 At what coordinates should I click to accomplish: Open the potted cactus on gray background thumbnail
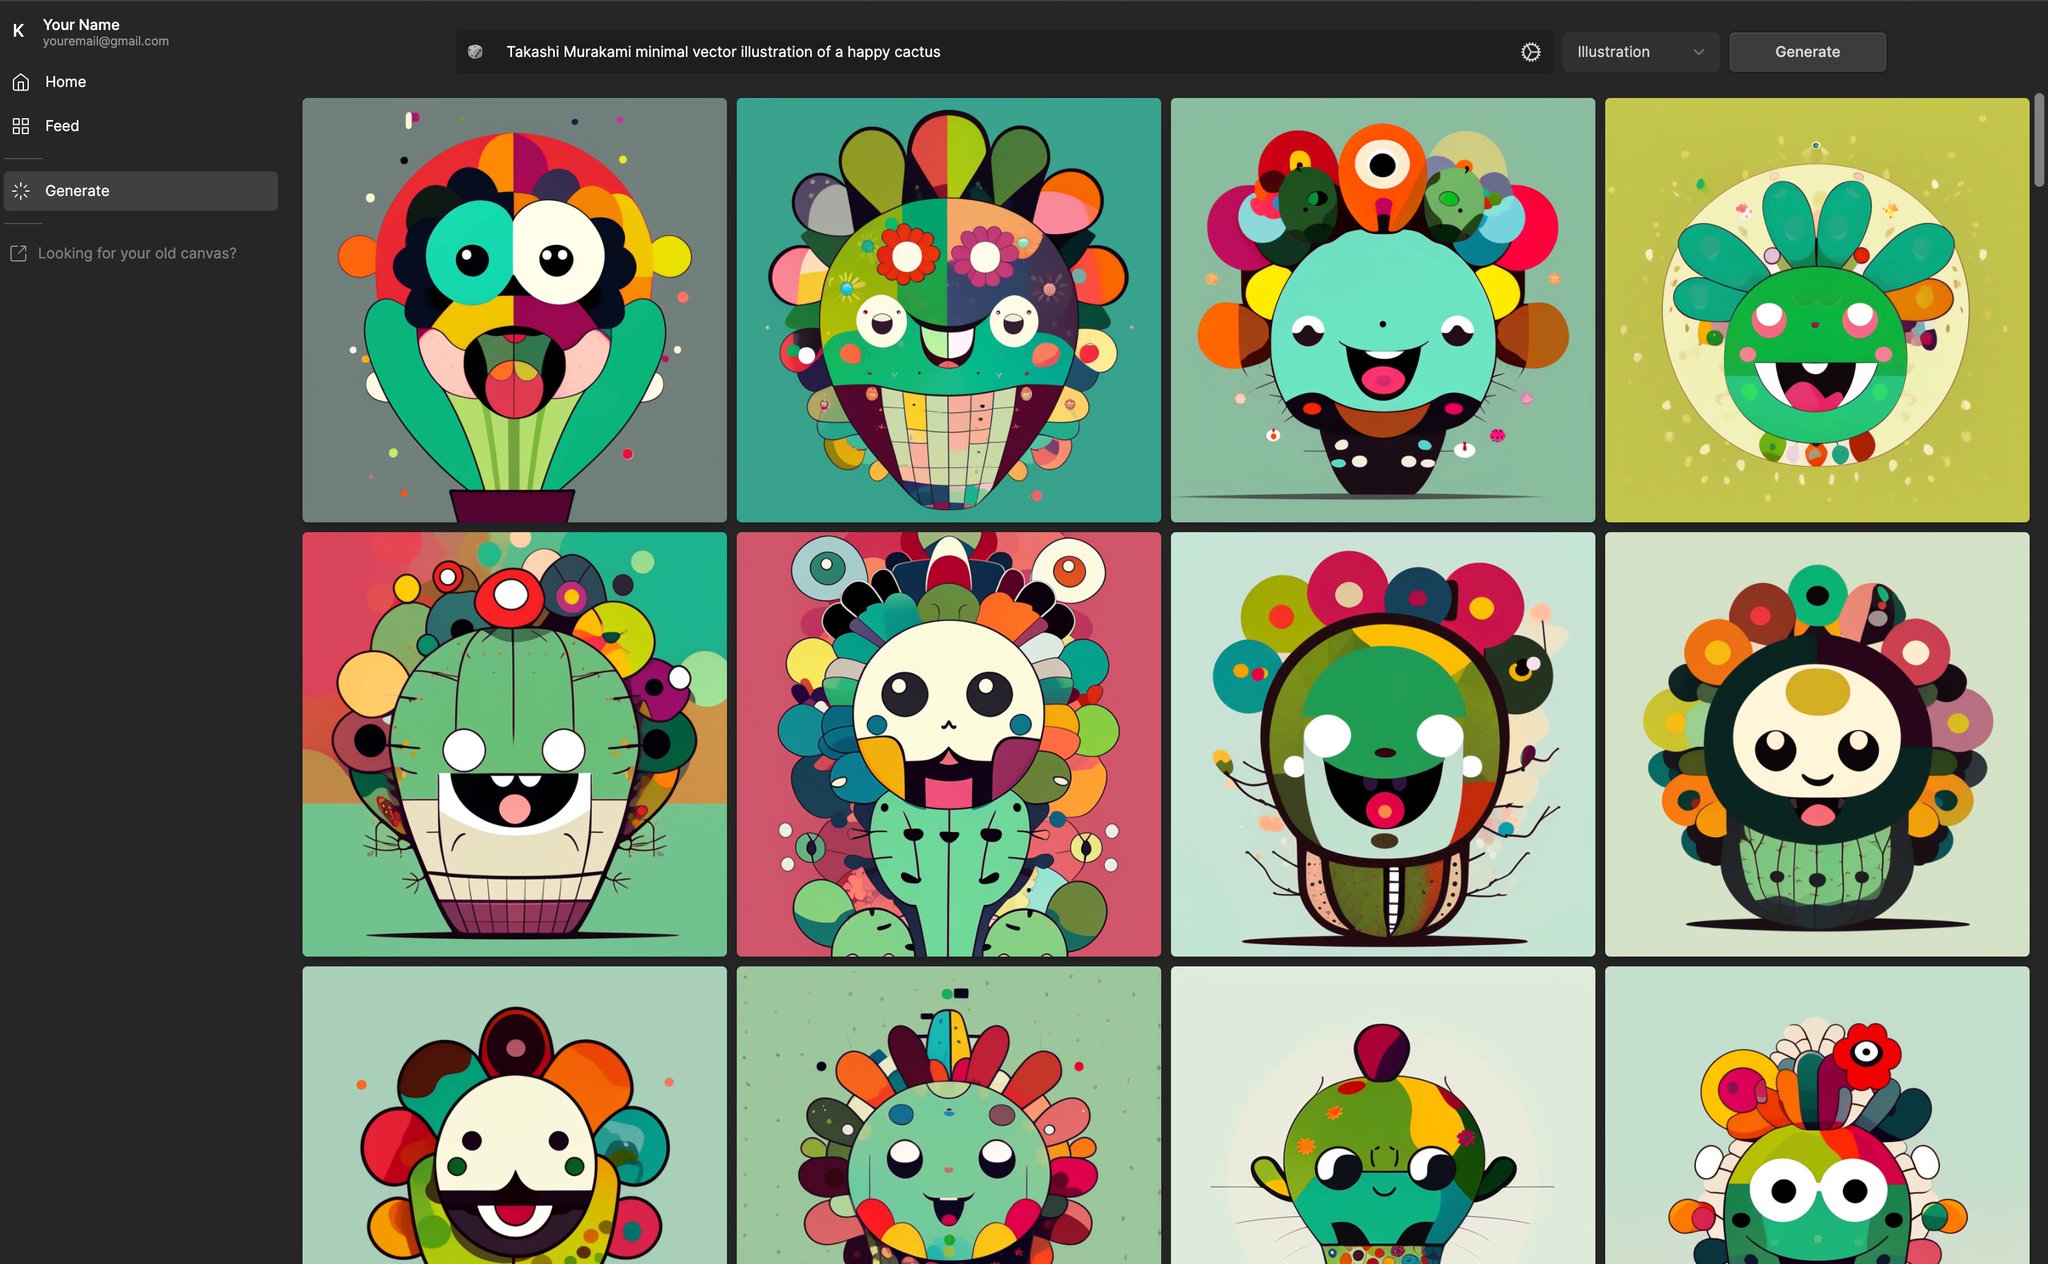(515, 310)
